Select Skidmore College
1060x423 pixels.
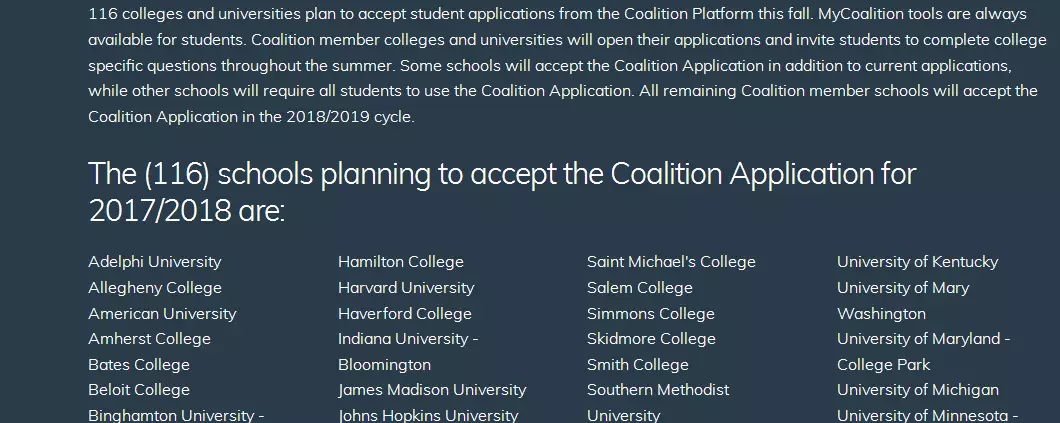coord(652,339)
